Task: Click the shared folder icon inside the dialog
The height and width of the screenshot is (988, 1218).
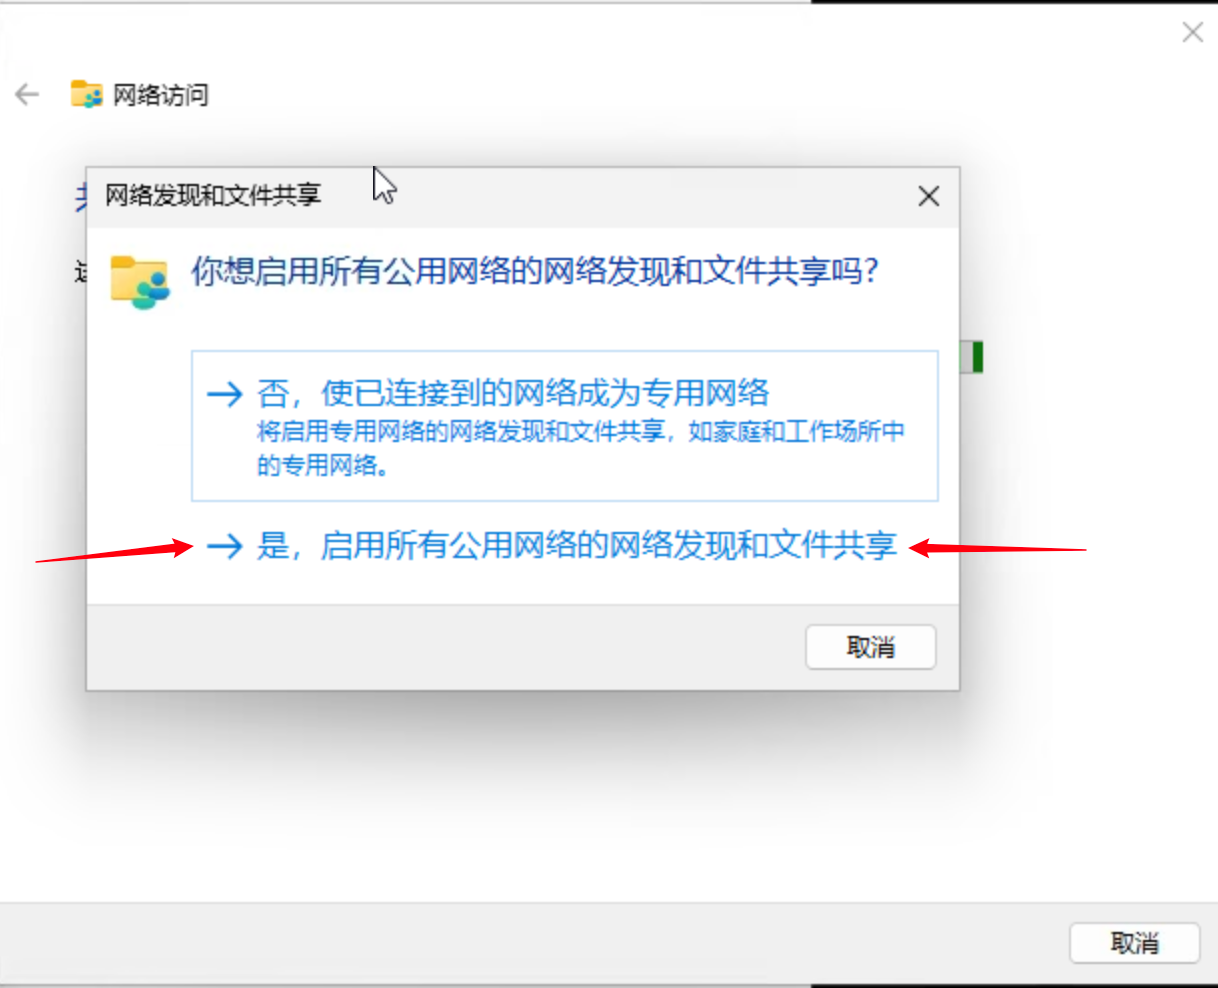Action: (139, 282)
